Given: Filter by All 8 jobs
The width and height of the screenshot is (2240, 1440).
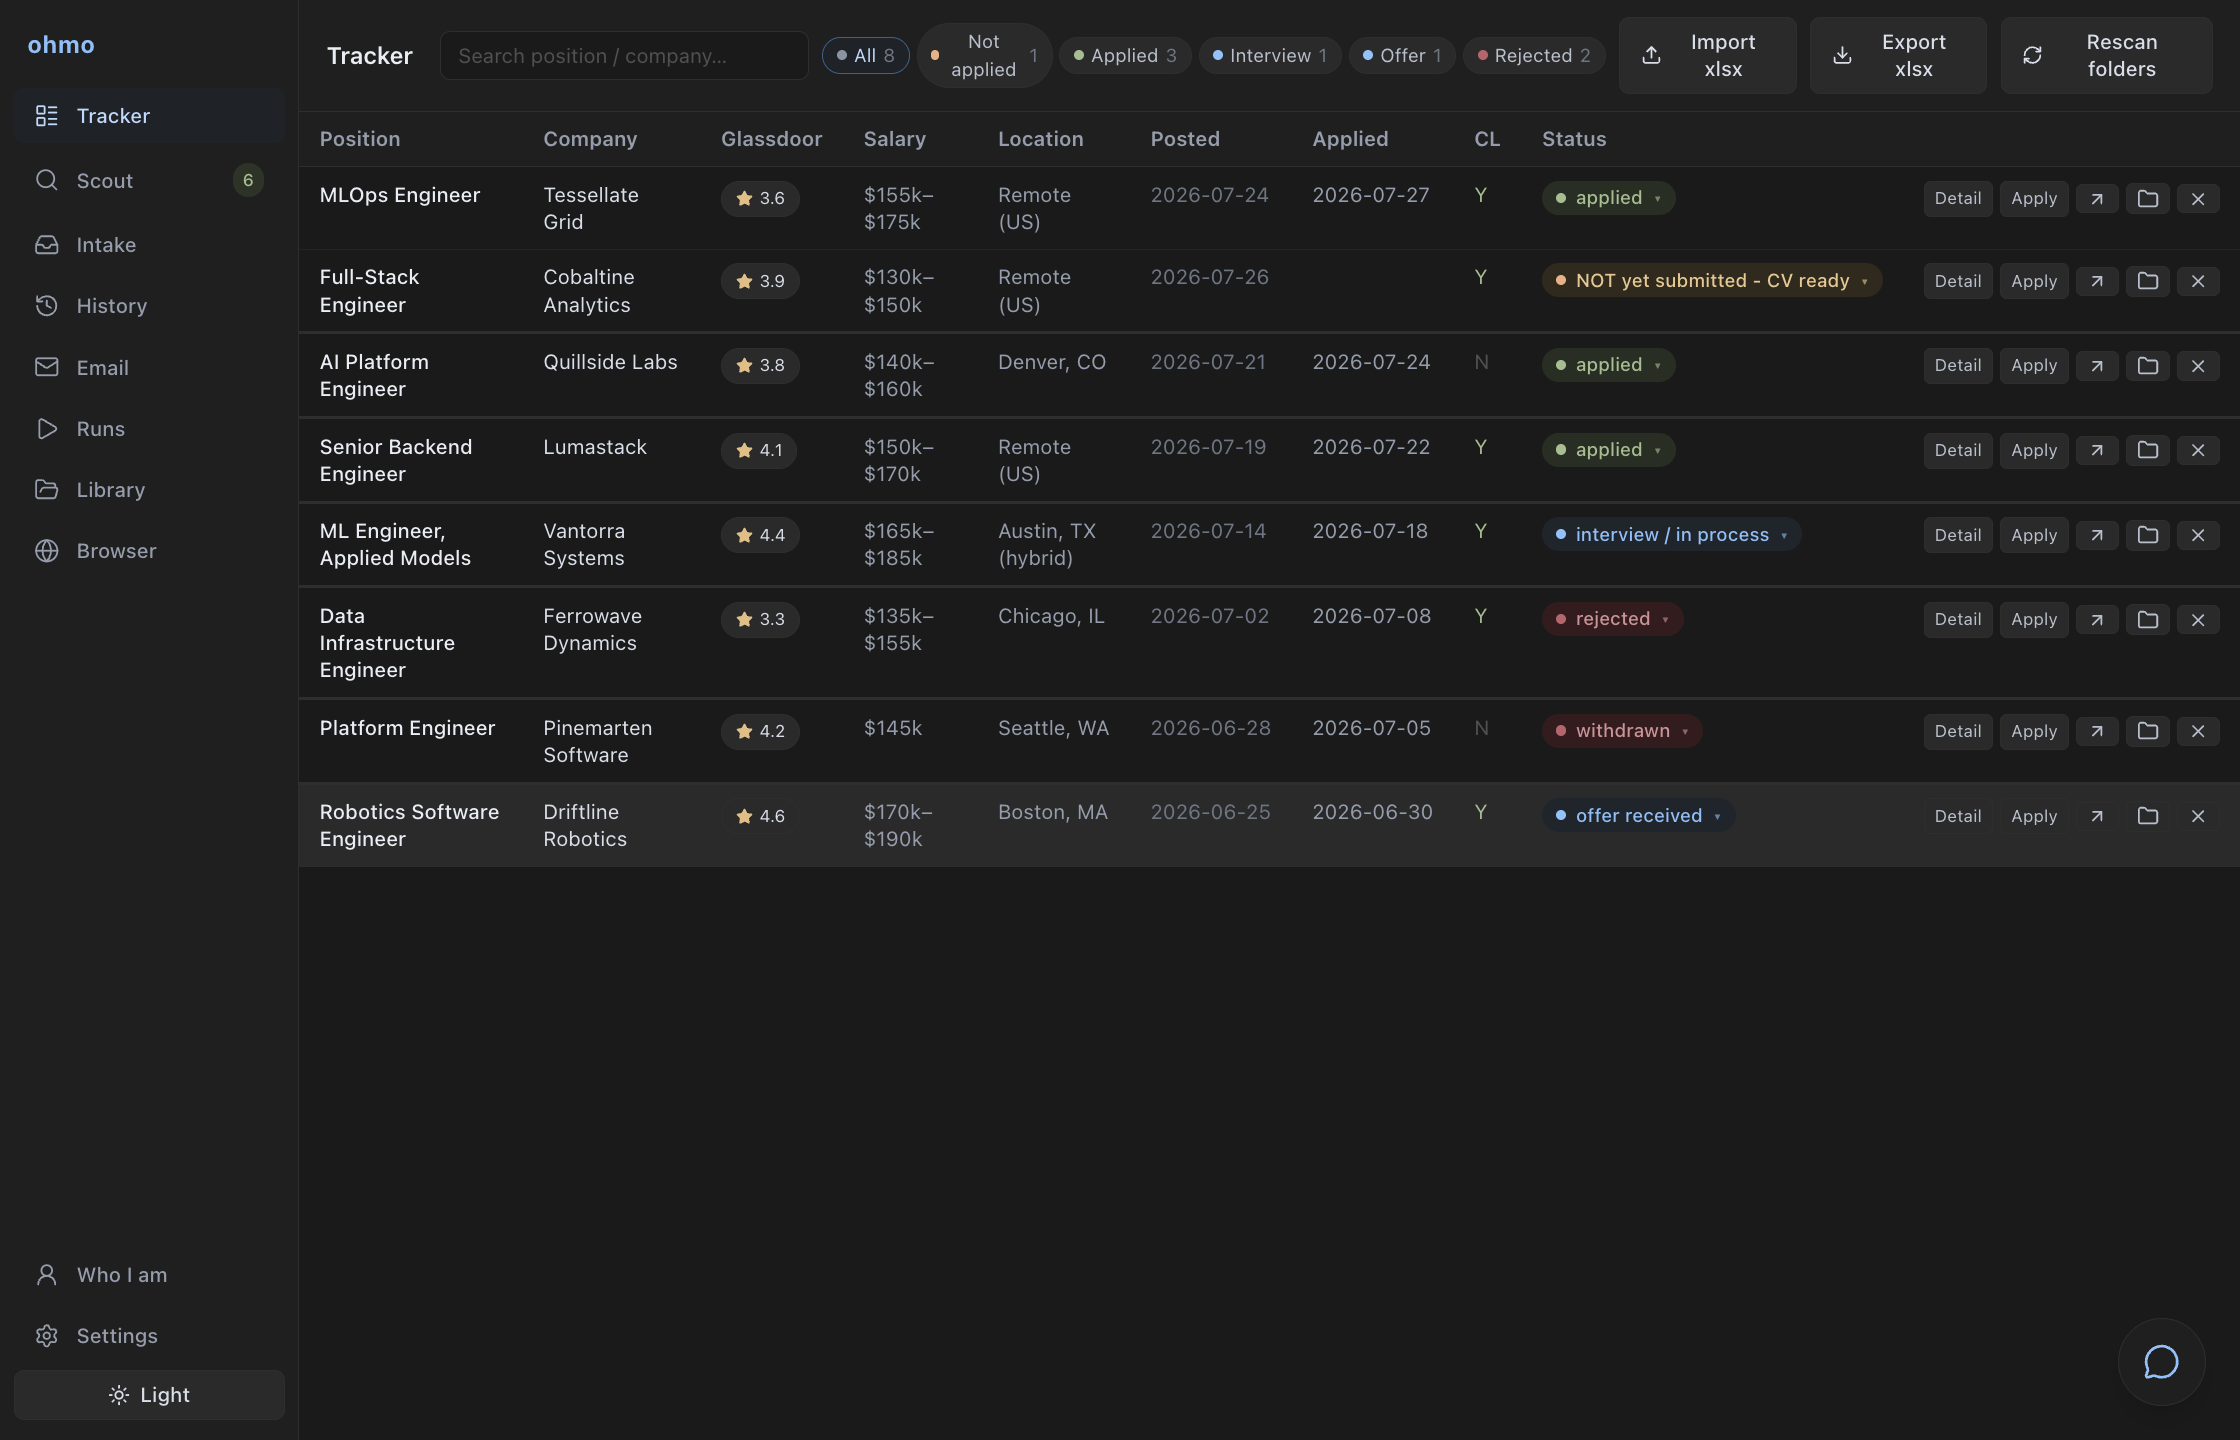Looking at the screenshot, I should 865,56.
